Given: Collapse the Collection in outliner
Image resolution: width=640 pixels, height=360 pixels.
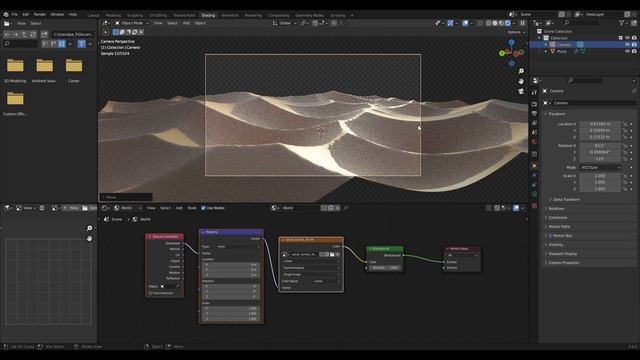Looking at the screenshot, I should [x=539, y=38].
